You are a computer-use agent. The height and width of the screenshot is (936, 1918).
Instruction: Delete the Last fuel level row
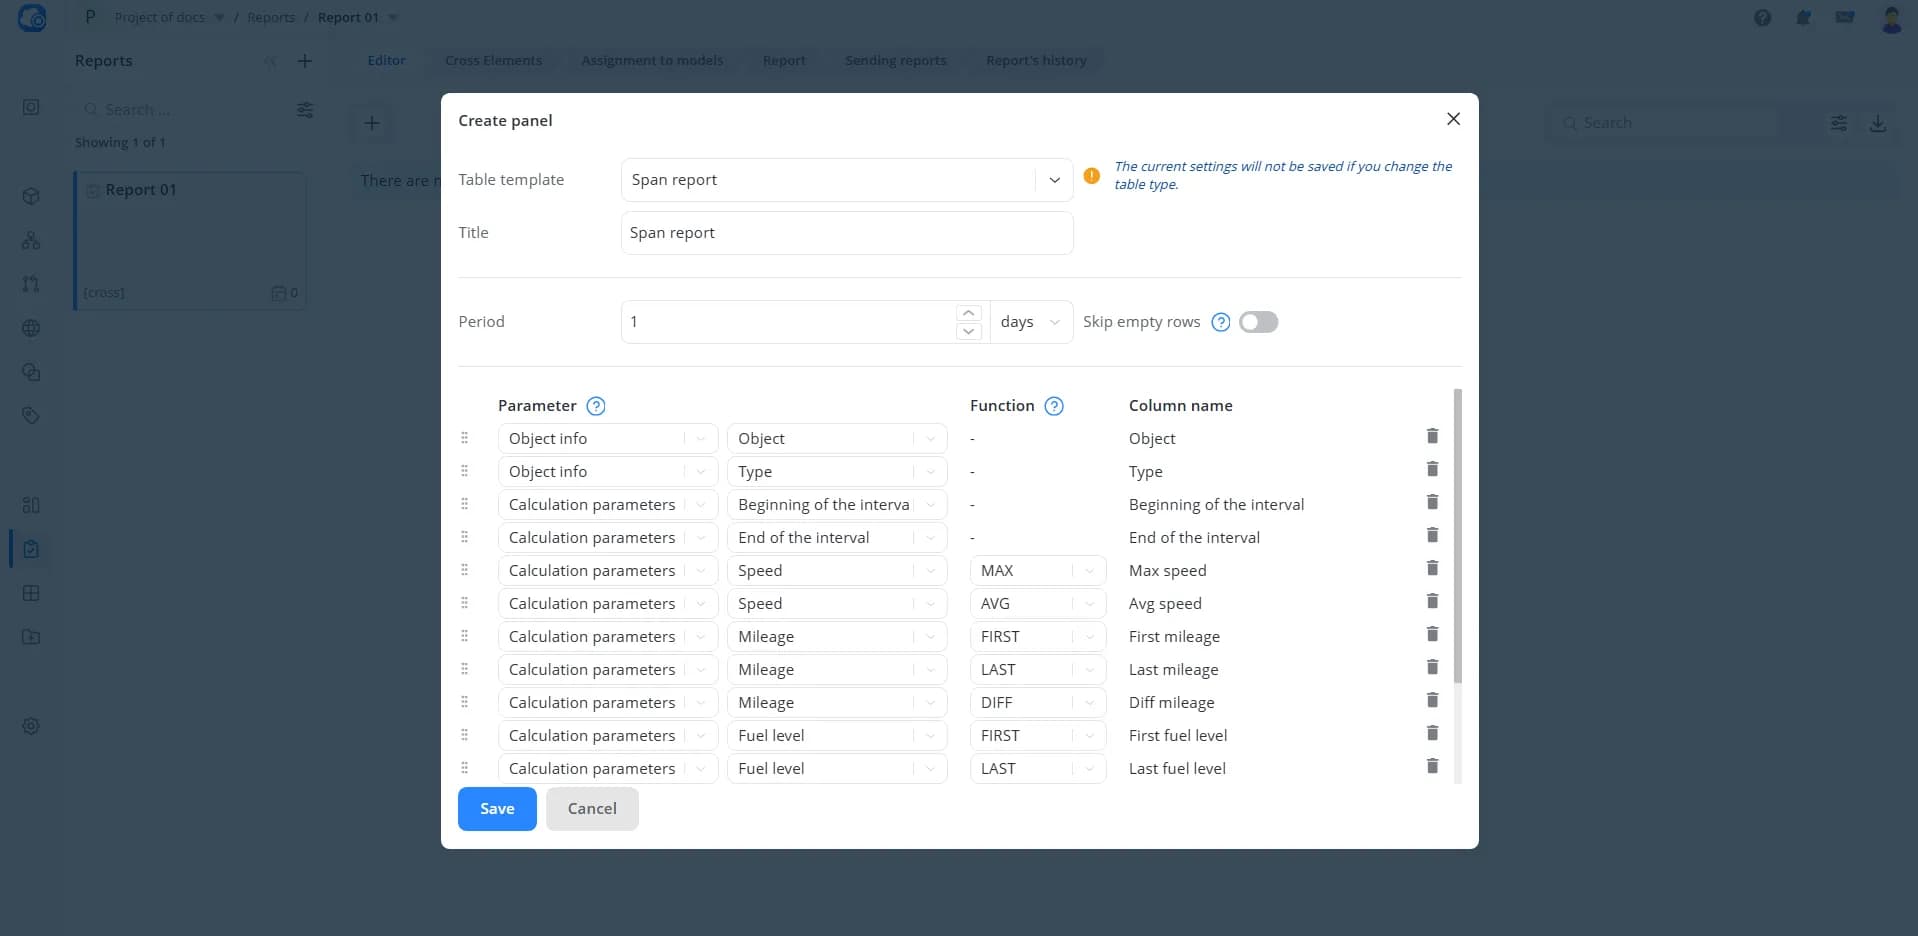pos(1432,766)
